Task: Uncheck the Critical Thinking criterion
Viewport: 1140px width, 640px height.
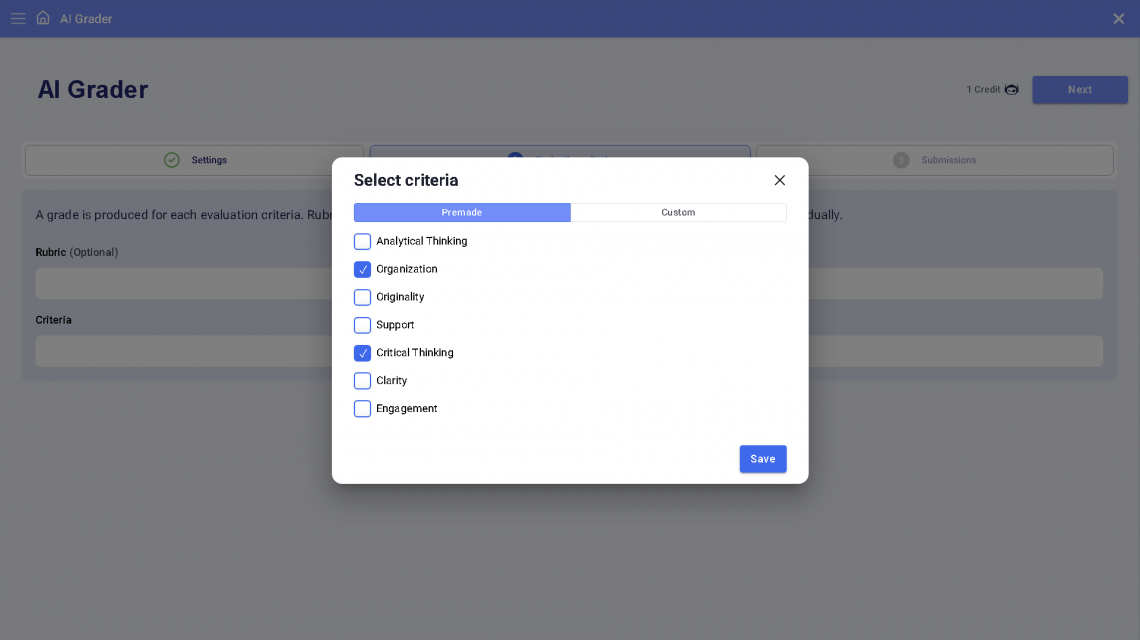Action: (x=362, y=353)
